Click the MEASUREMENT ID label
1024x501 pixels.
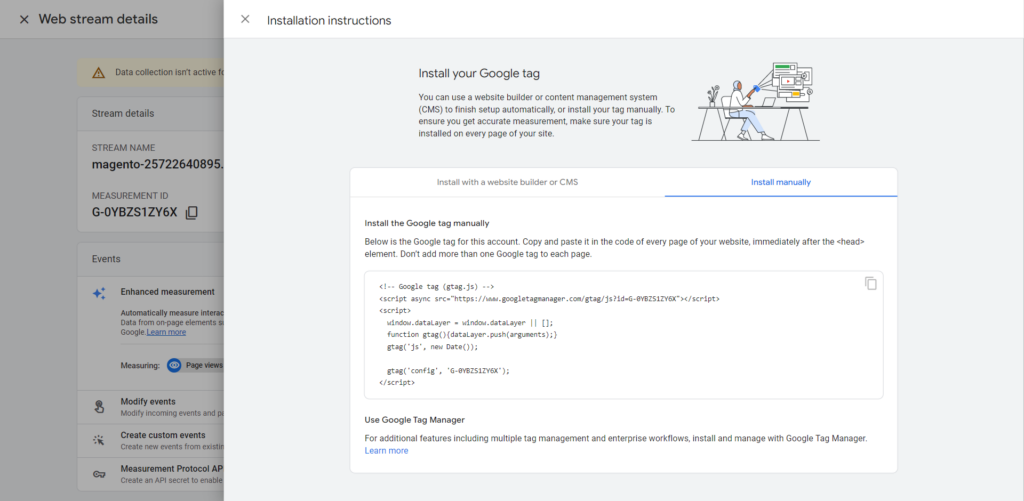[131, 196]
